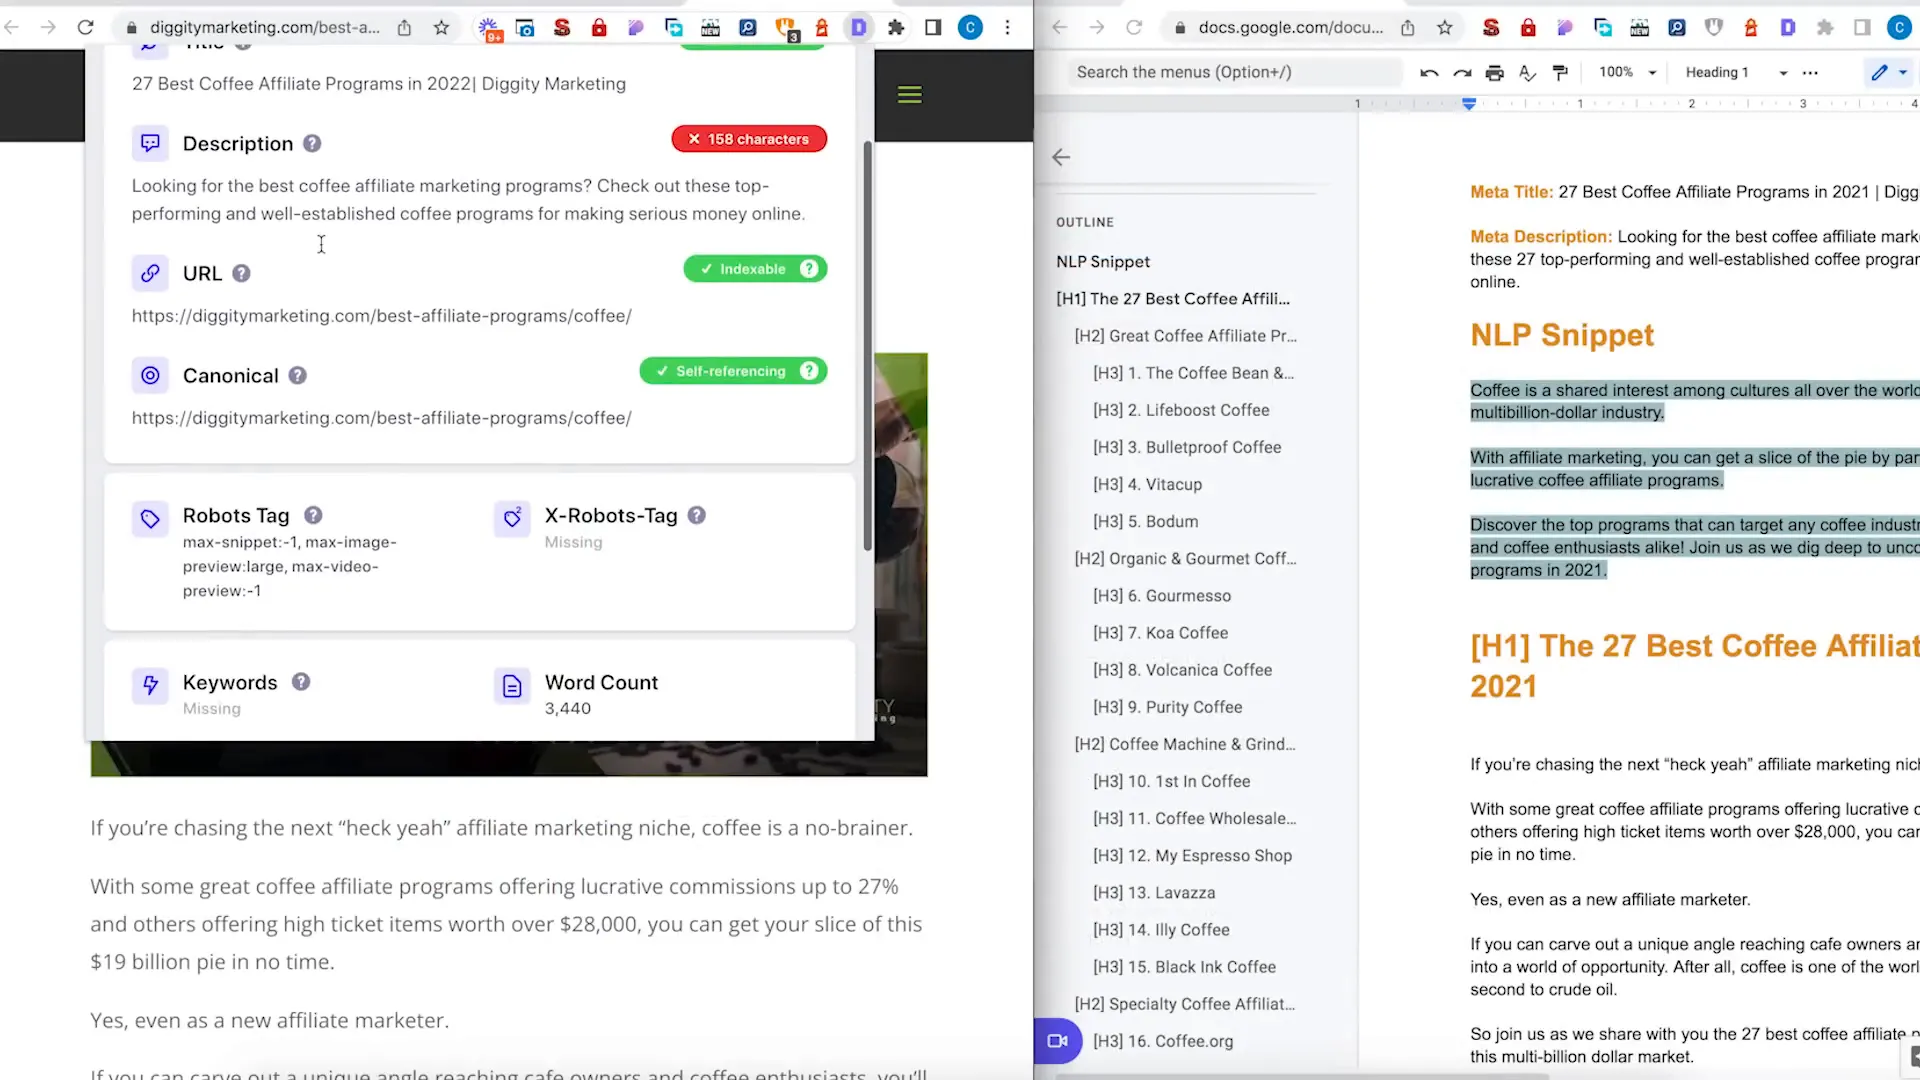
Task: Jump to [H2] Coffee Machine & Grind... in outline
Action: 1184,744
